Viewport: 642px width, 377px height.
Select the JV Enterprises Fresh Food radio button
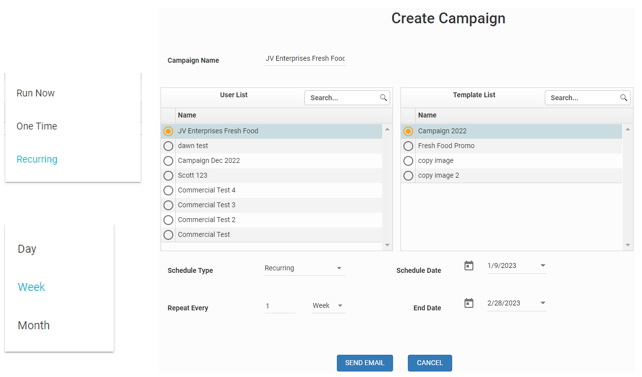168,131
